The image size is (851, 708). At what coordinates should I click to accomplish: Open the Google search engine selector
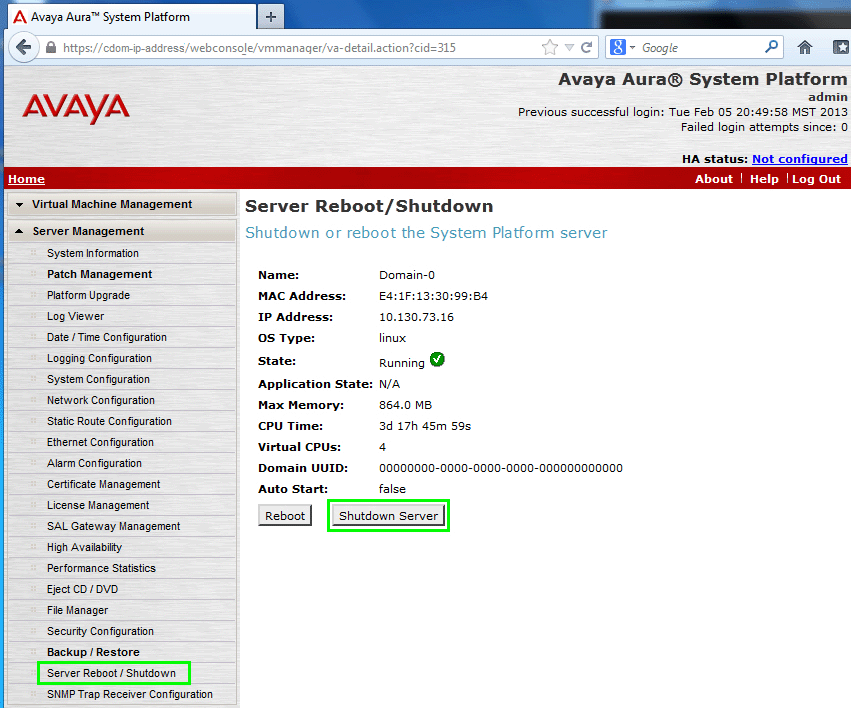(622, 48)
